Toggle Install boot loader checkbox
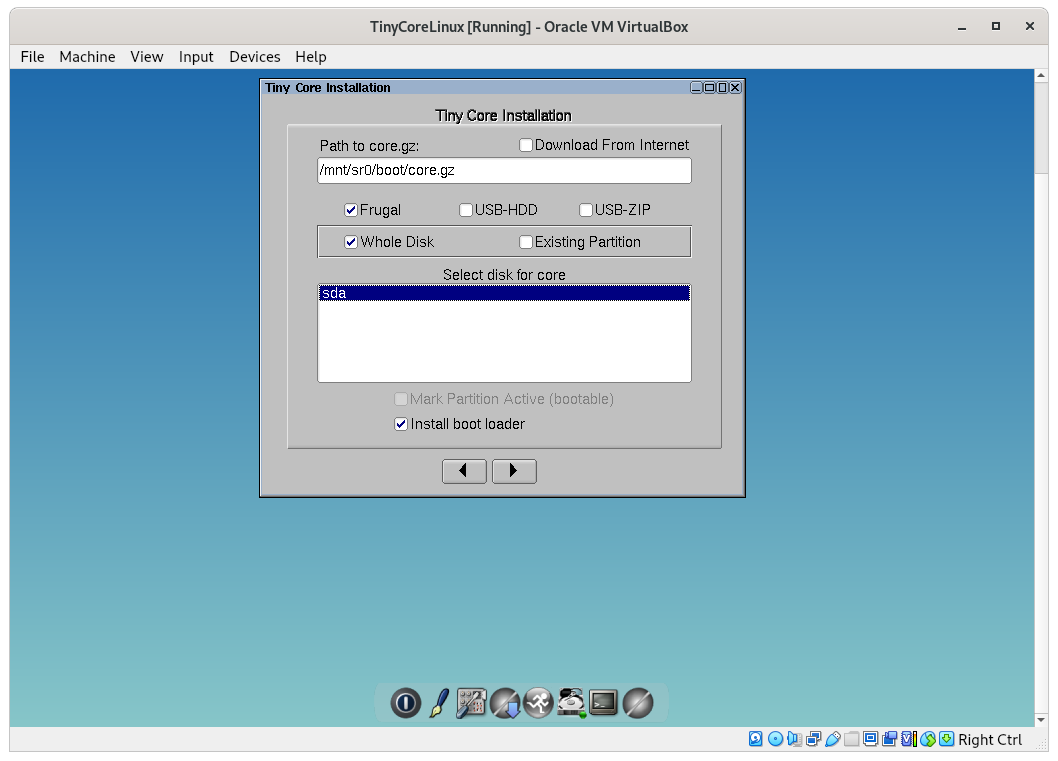Viewport: 1058px width, 761px height. (401, 424)
